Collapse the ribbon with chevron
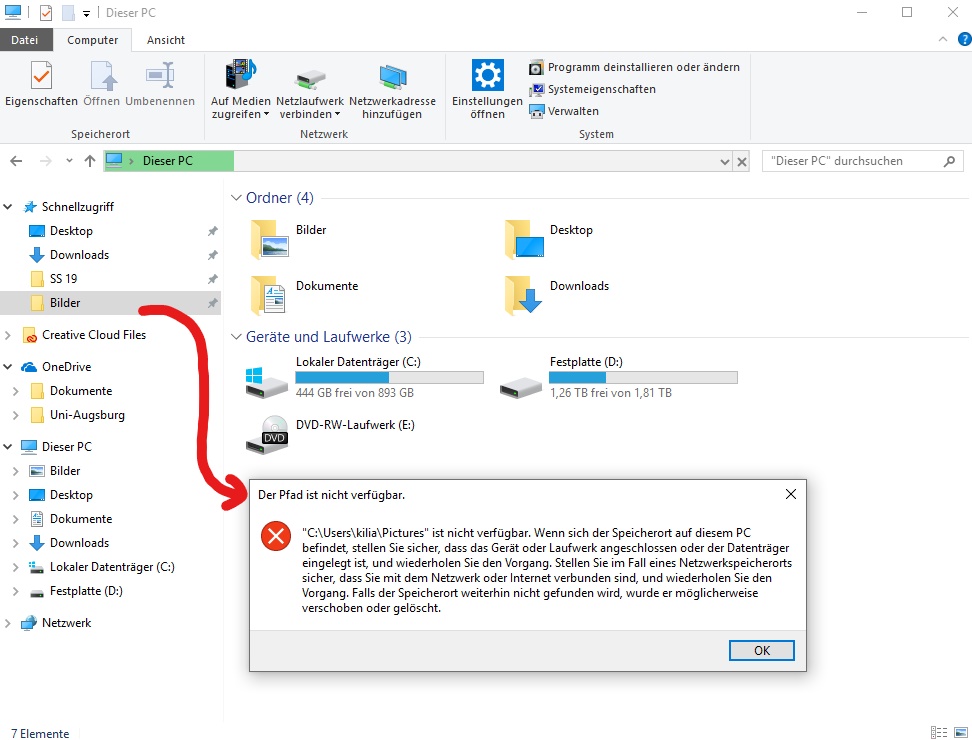This screenshot has height=740, width=972. tap(943, 39)
